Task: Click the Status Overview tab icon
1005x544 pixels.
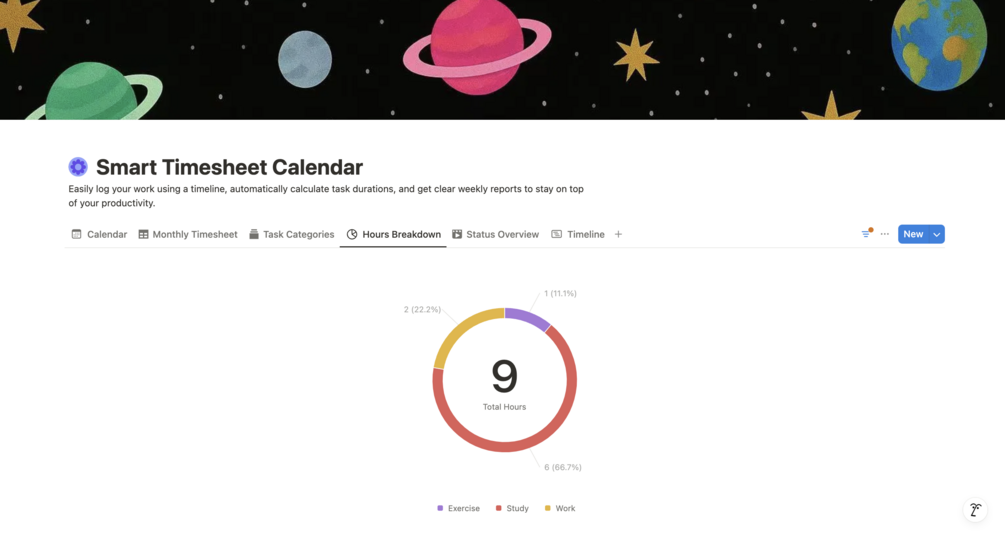Action: pyautogui.click(x=457, y=234)
